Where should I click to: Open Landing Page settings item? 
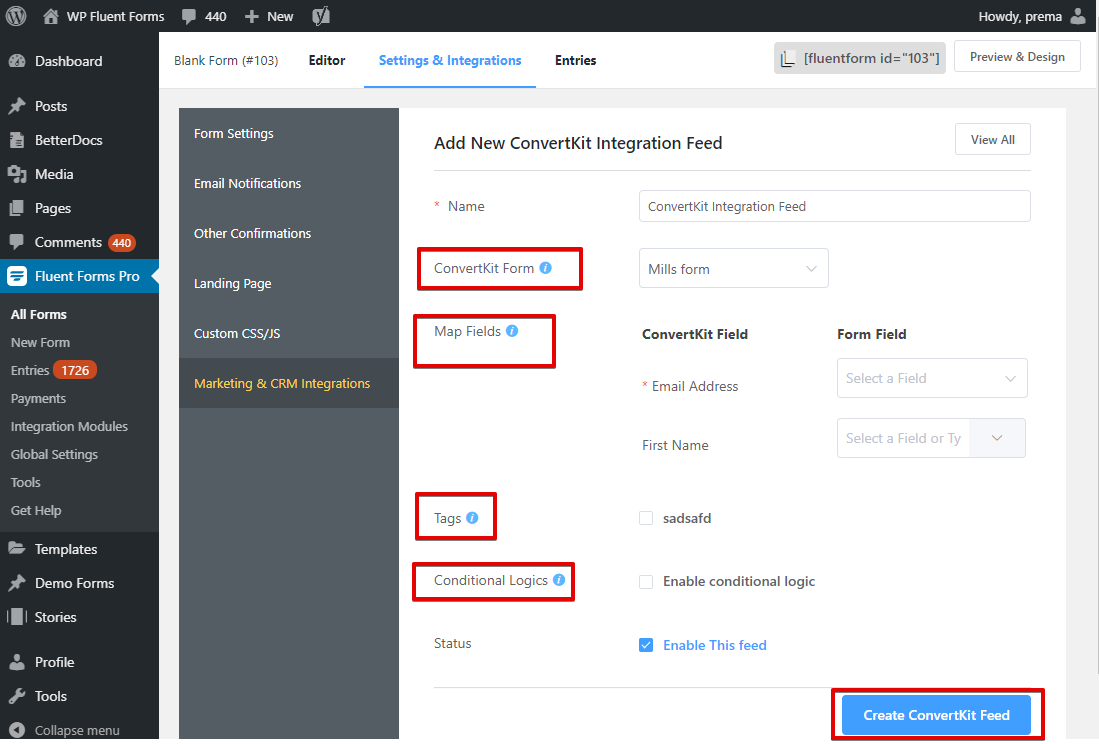(x=289, y=284)
